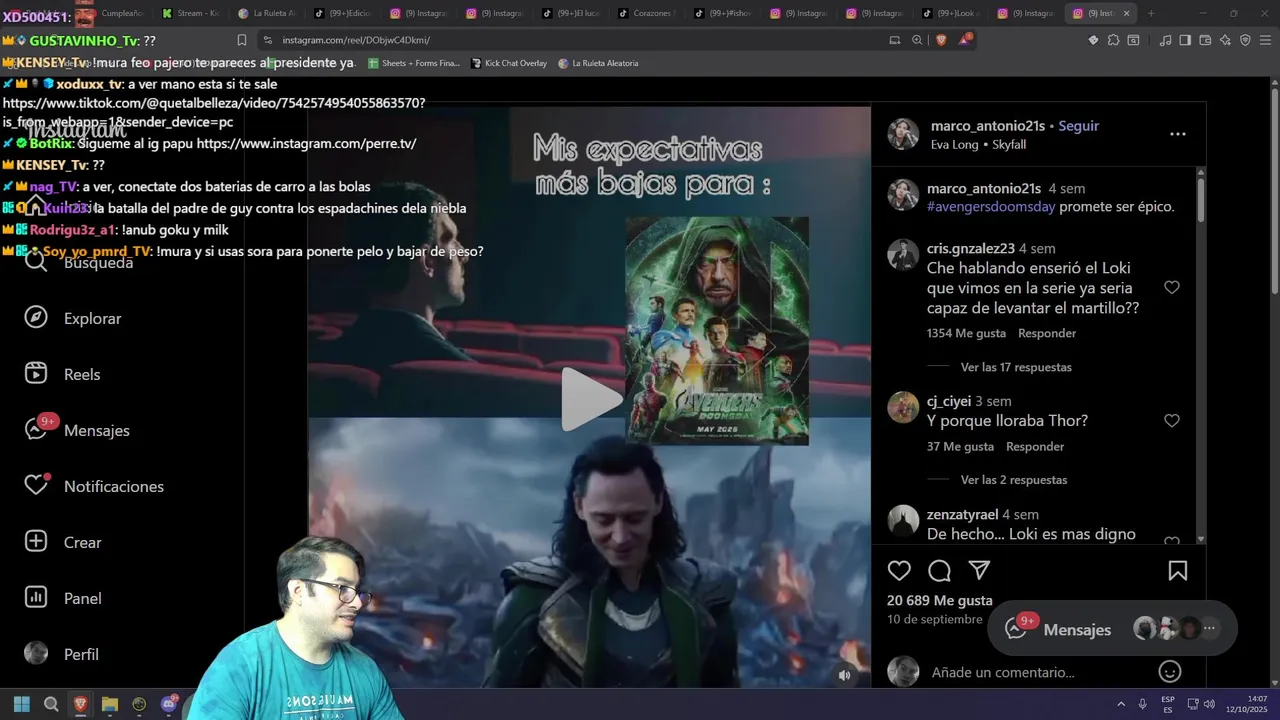Open marco_antonio21s profile from the header
Screen dimensions: 1280x720
987,126
